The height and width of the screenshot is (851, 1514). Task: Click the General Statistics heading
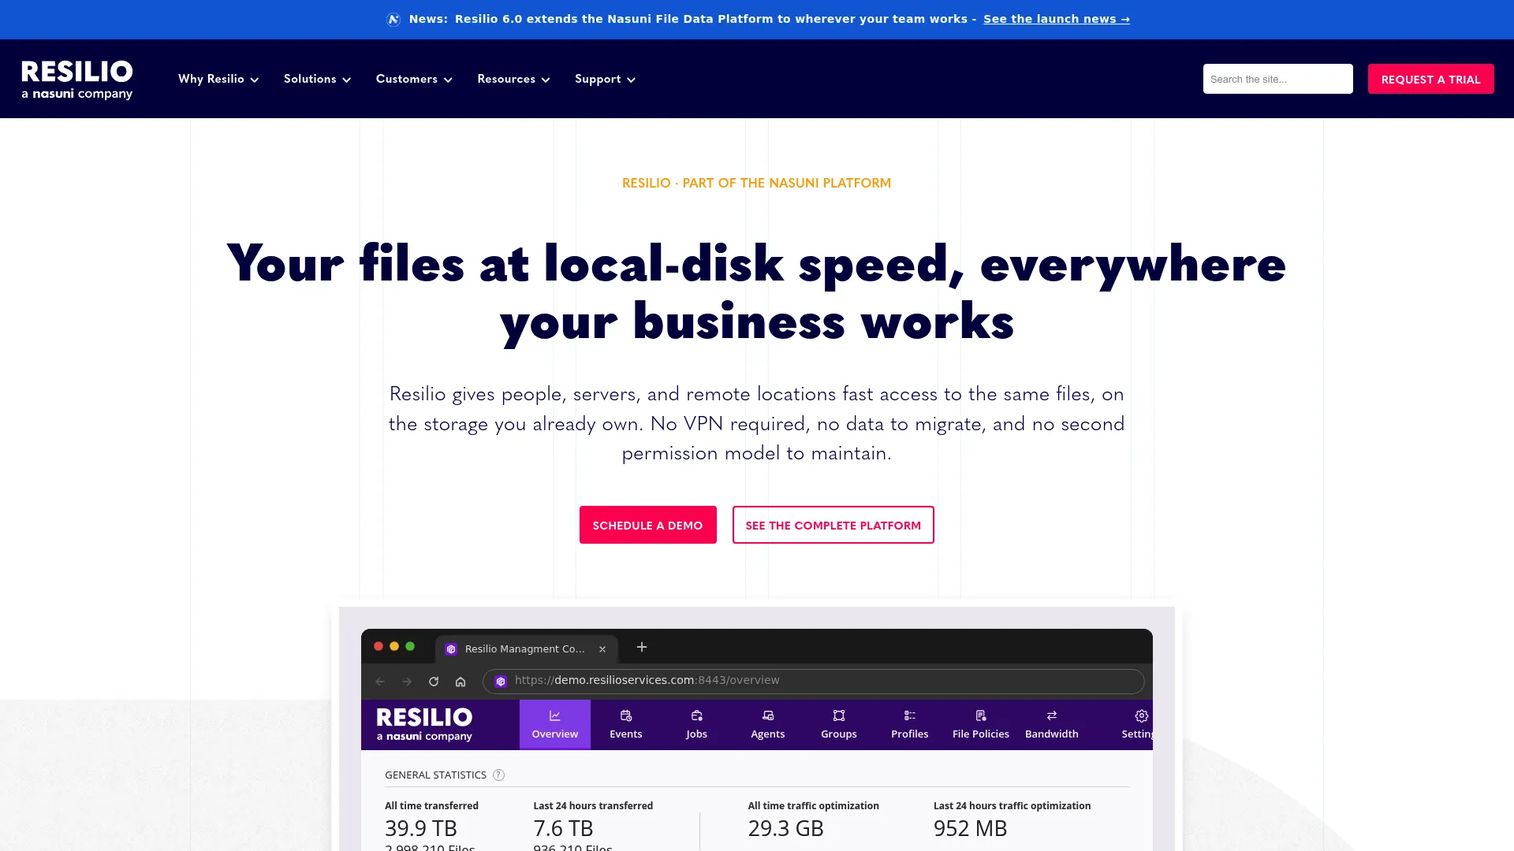point(436,775)
